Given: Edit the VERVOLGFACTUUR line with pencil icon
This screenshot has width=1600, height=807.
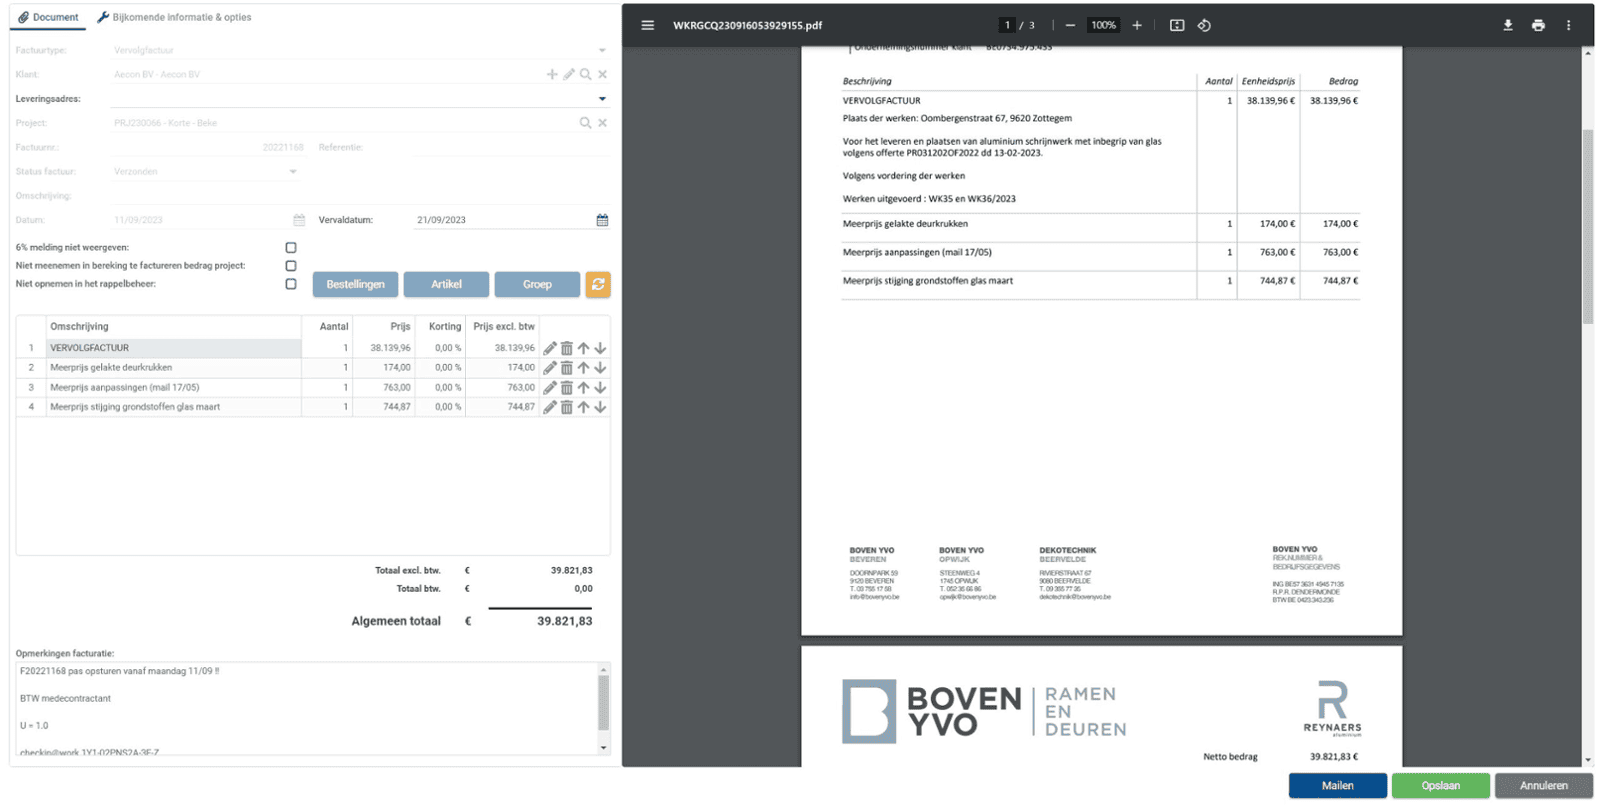Looking at the screenshot, I should click(x=549, y=349).
